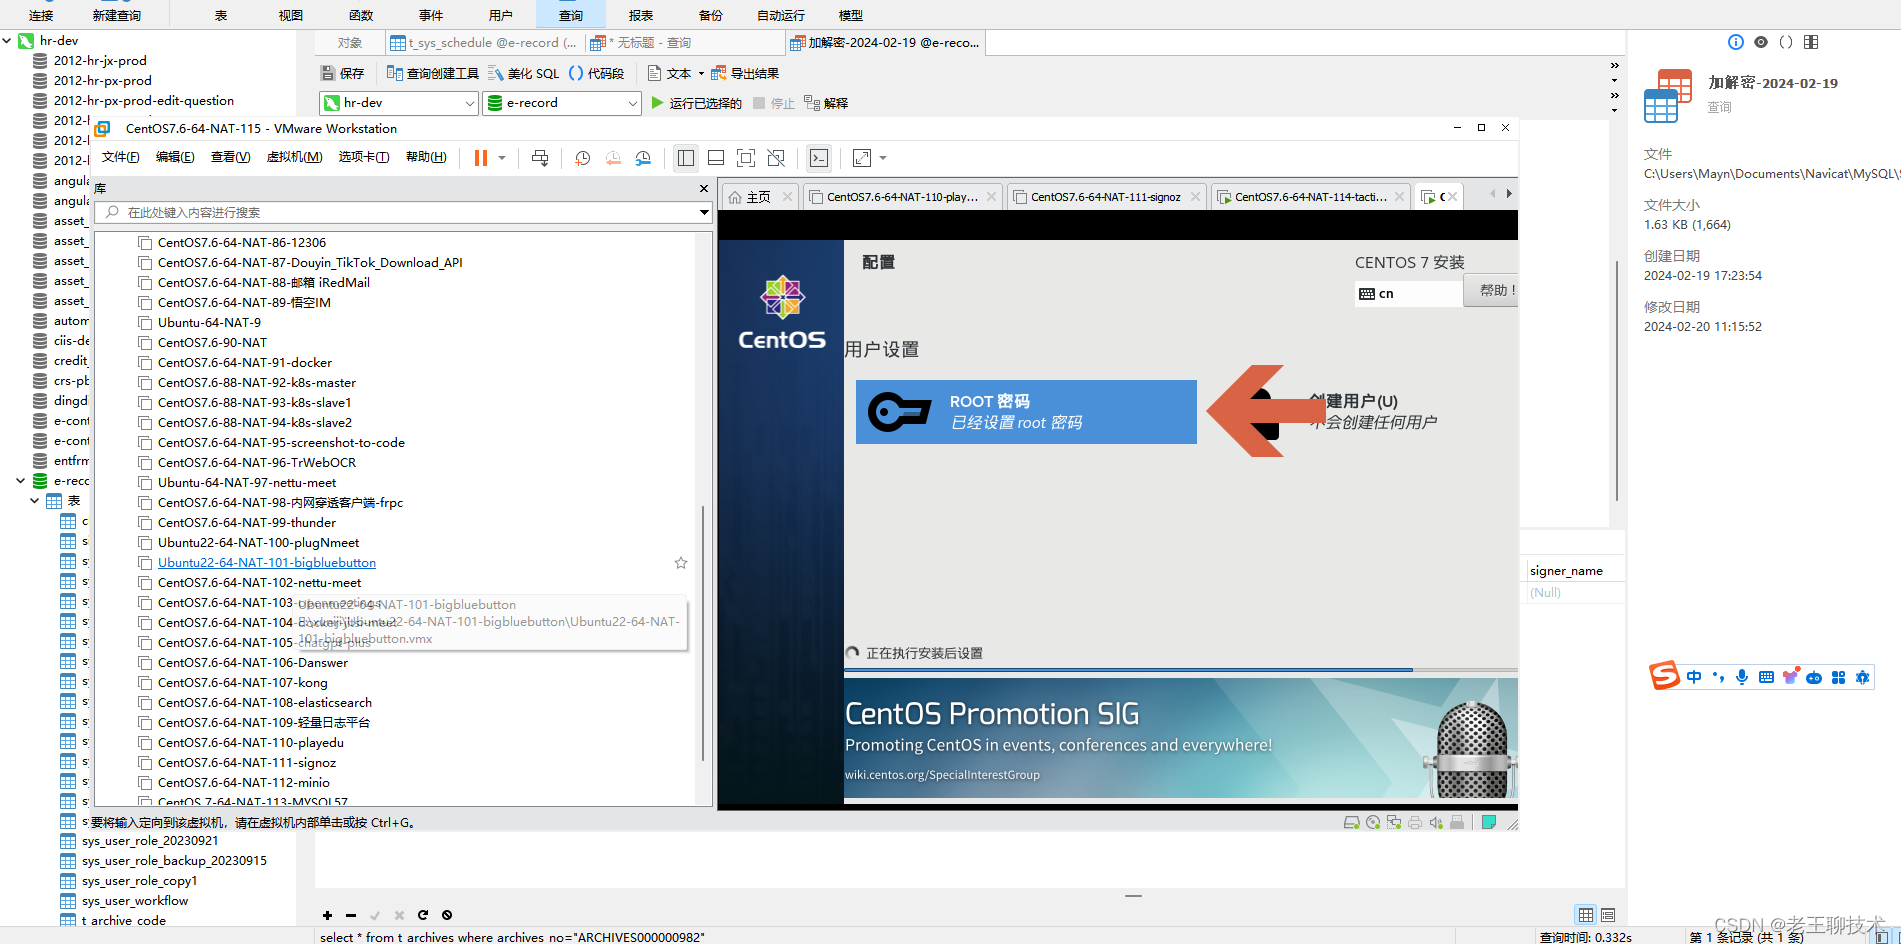
Task: Toggle the preview eye icon in Navicat panel
Action: pos(1761,42)
